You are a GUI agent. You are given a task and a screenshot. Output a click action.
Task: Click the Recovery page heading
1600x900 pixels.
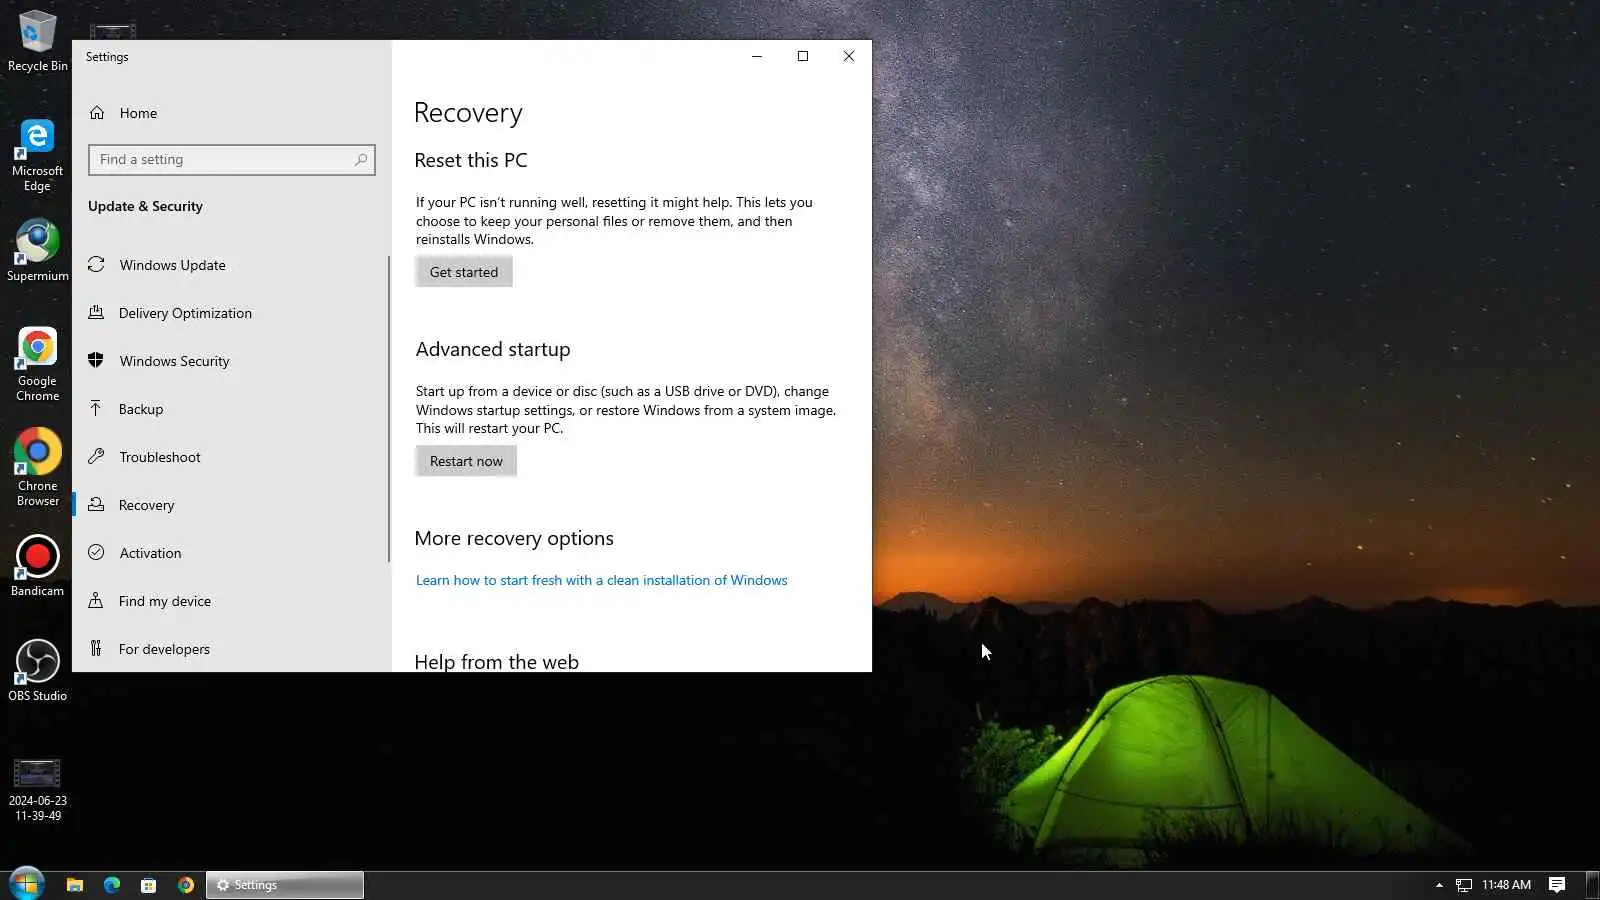pos(468,113)
